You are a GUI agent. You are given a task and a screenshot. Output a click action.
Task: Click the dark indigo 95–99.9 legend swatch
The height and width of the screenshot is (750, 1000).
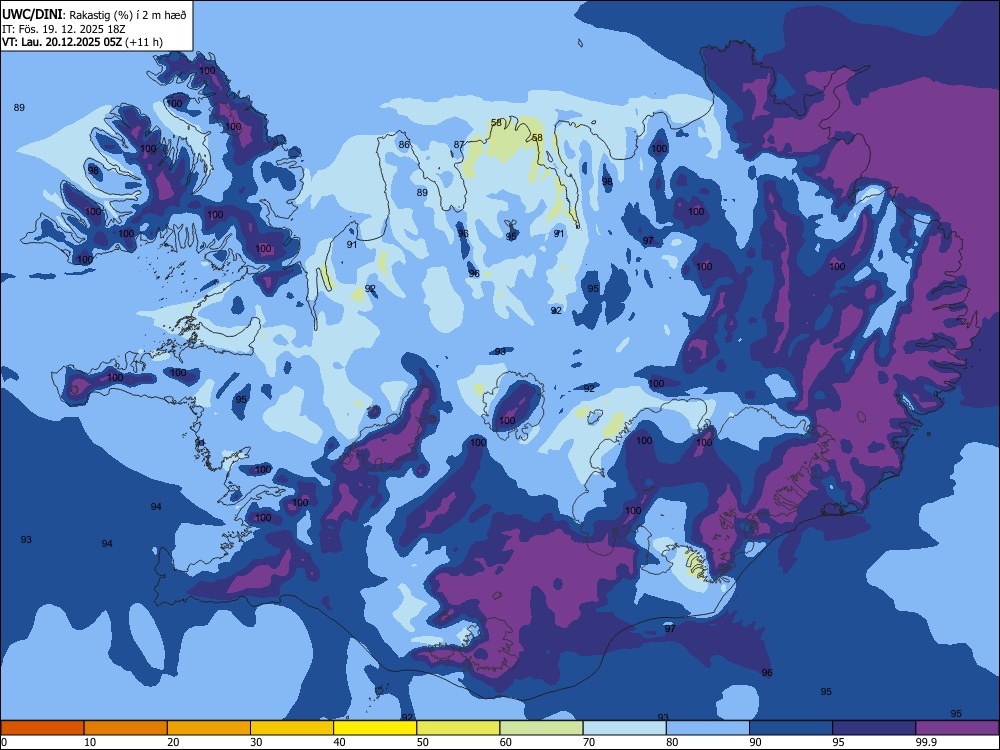point(874,728)
